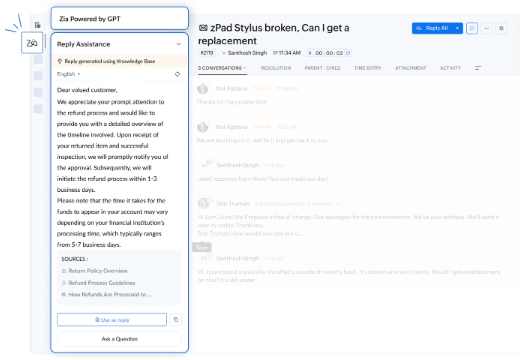Open the Zia assistant sidebar icon

[32, 43]
